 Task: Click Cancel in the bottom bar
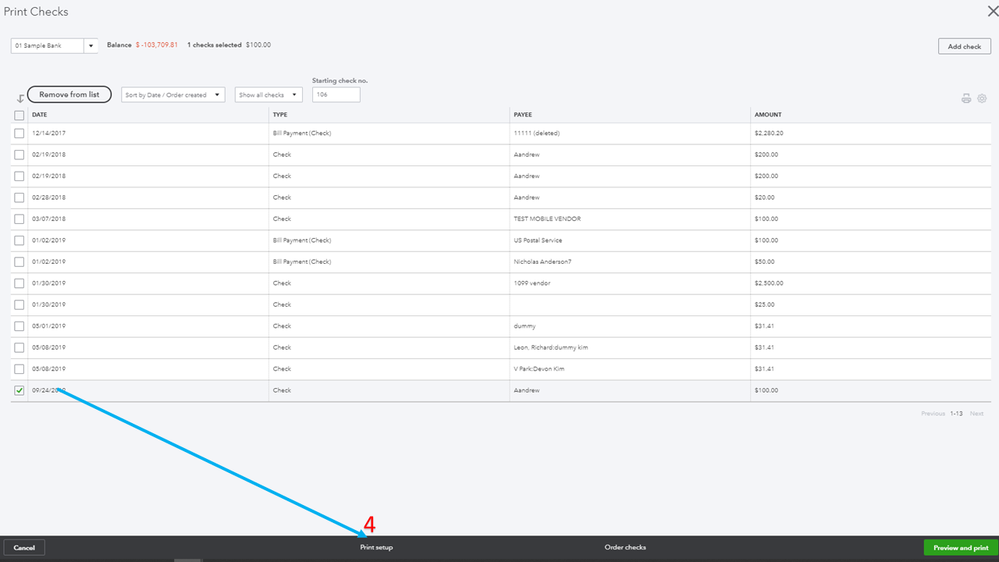pyautogui.click(x=24, y=548)
